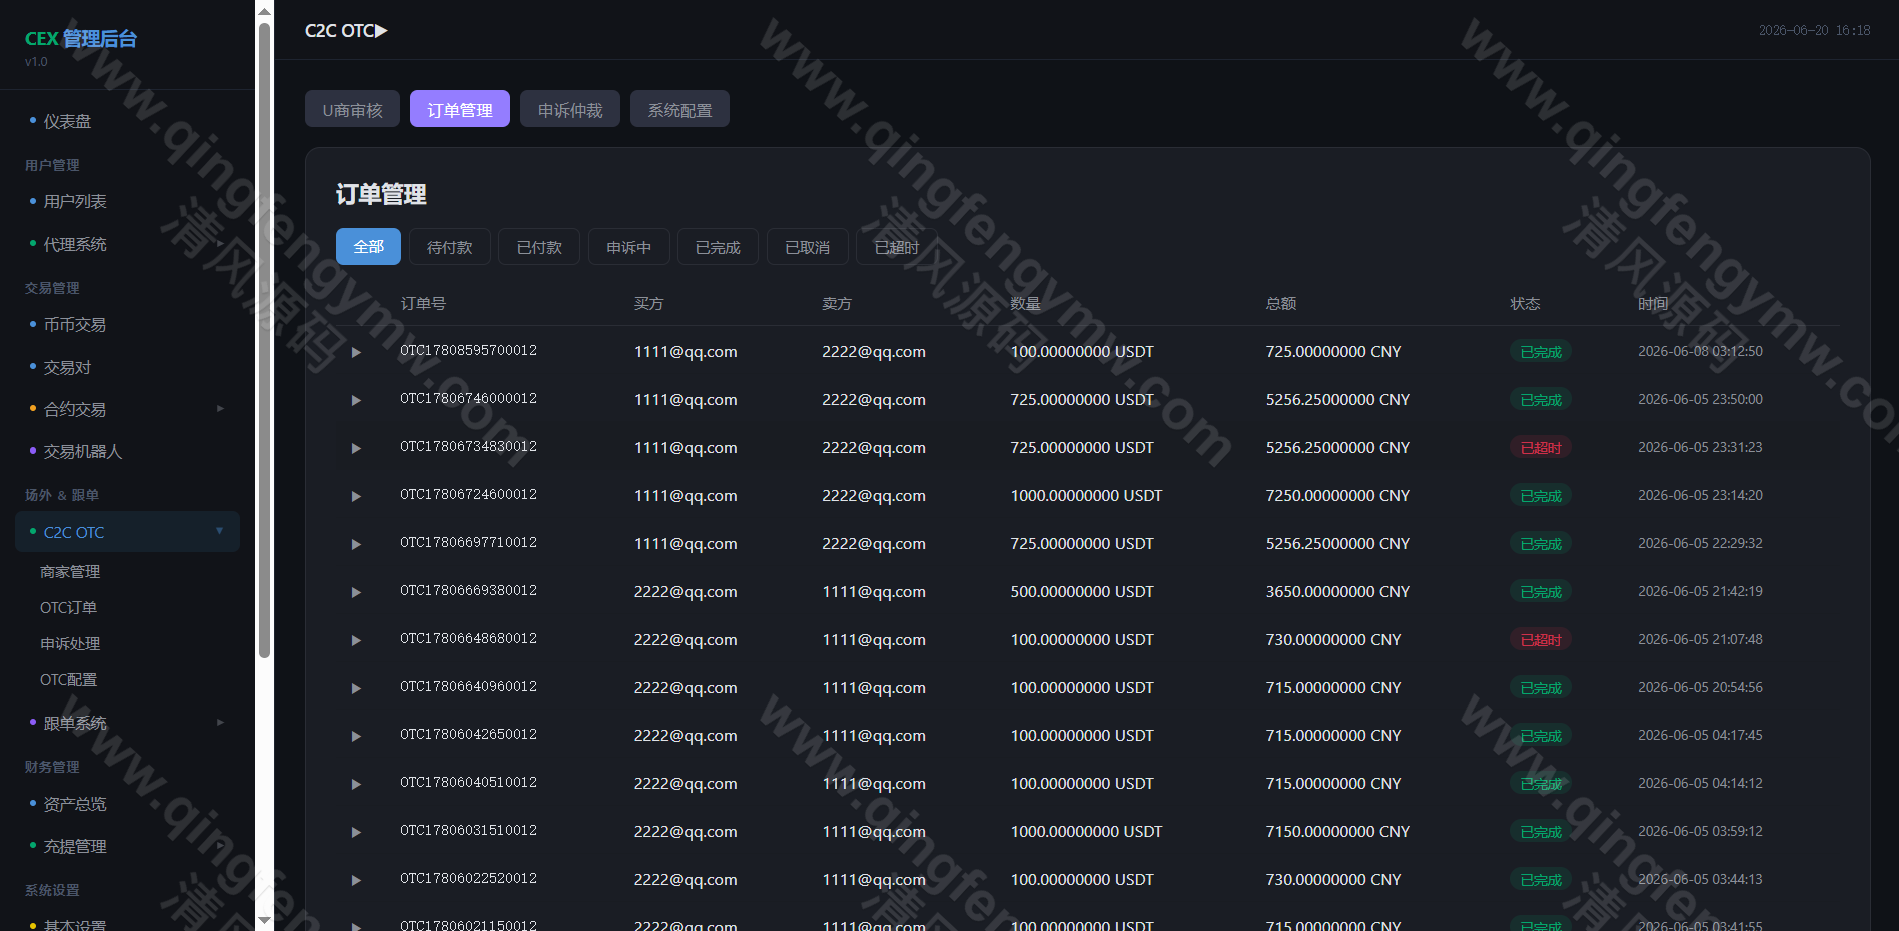Image resolution: width=1899 pixels, height=931 pixels.
Task: Click the sidebar scrollbar thumb
Action: pyautogui.click(x=264, y=340)
